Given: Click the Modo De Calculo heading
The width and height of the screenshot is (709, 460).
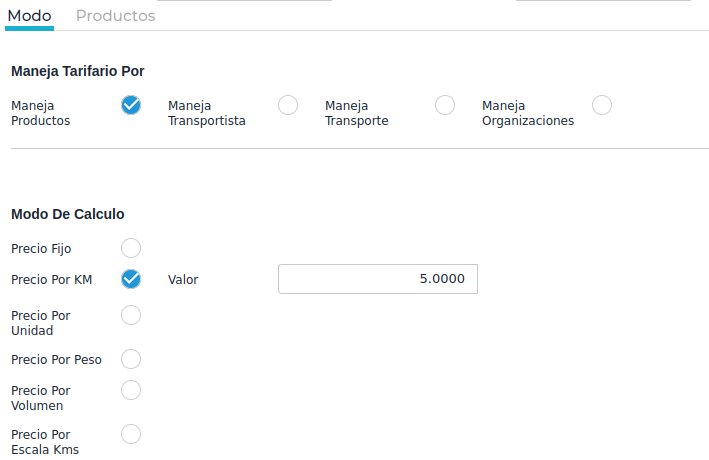Looking at the screenshot, I should (68, 214).
